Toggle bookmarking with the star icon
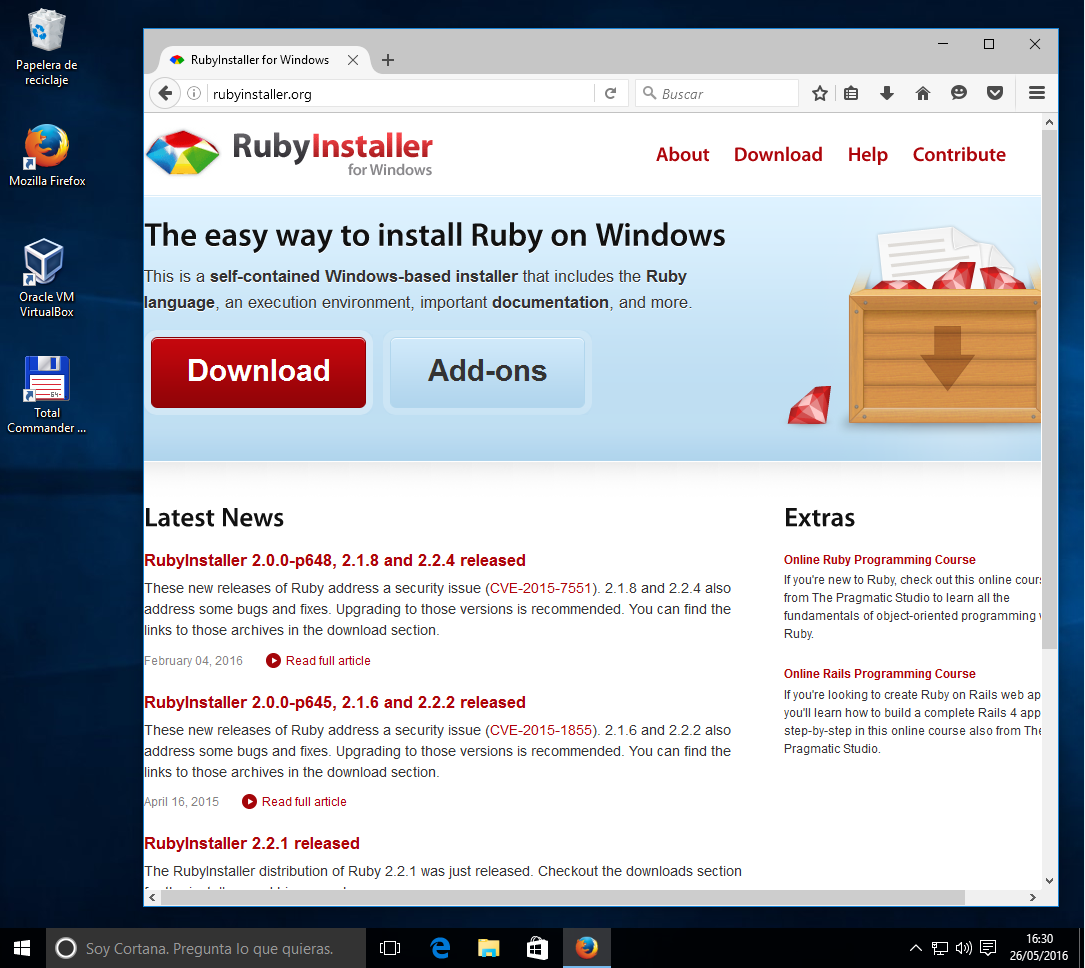 (x=820, y=92)
